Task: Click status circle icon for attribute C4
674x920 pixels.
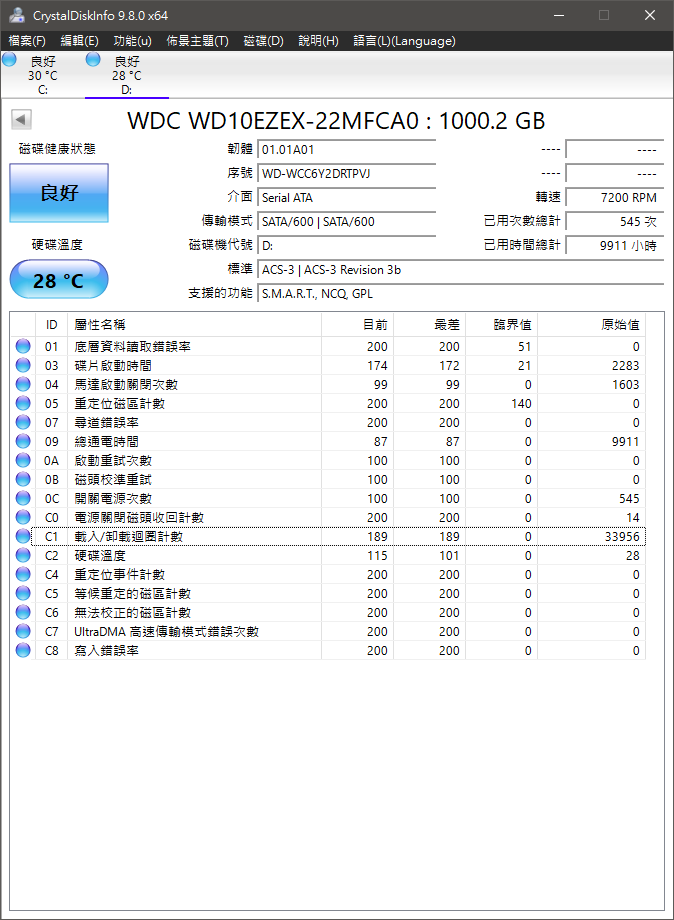Action: 23,574
